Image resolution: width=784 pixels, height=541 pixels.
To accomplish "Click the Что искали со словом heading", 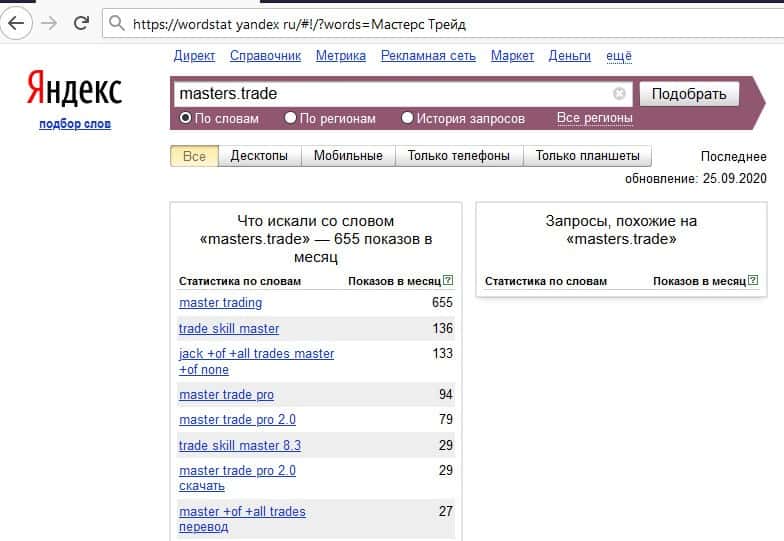I will pyautogui.click(x=316, y=238).
